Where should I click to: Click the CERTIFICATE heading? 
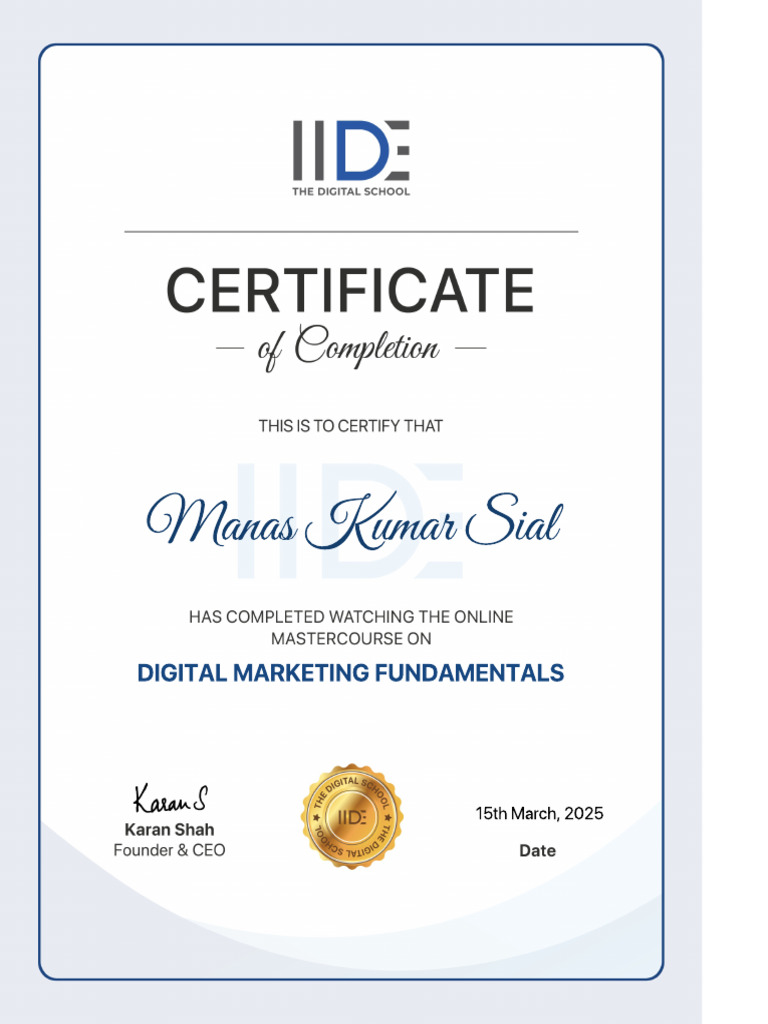coord(350,290)
